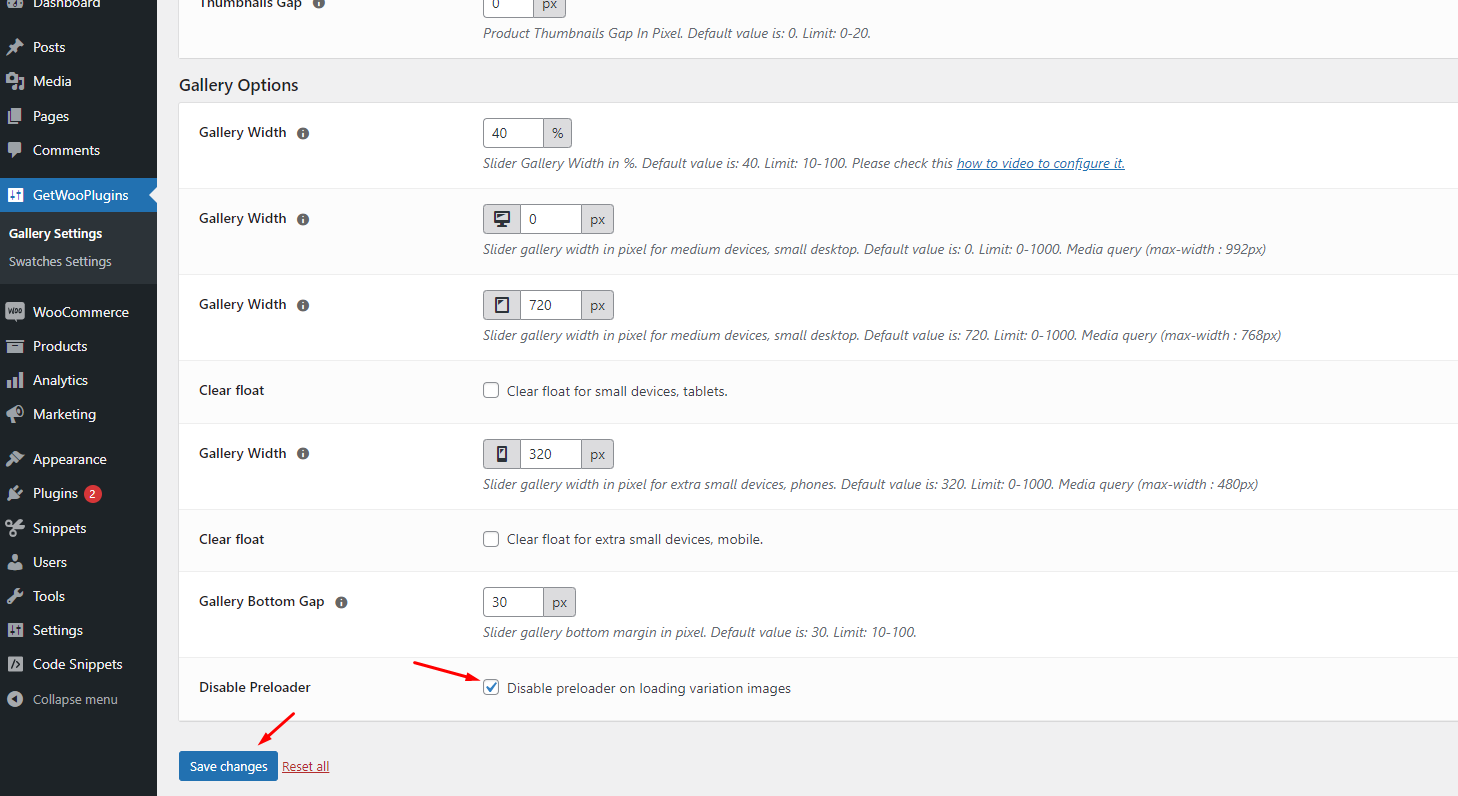Click info icon beside Gallery Width 720 row
1458x796 pixels.
click(303, 305)
